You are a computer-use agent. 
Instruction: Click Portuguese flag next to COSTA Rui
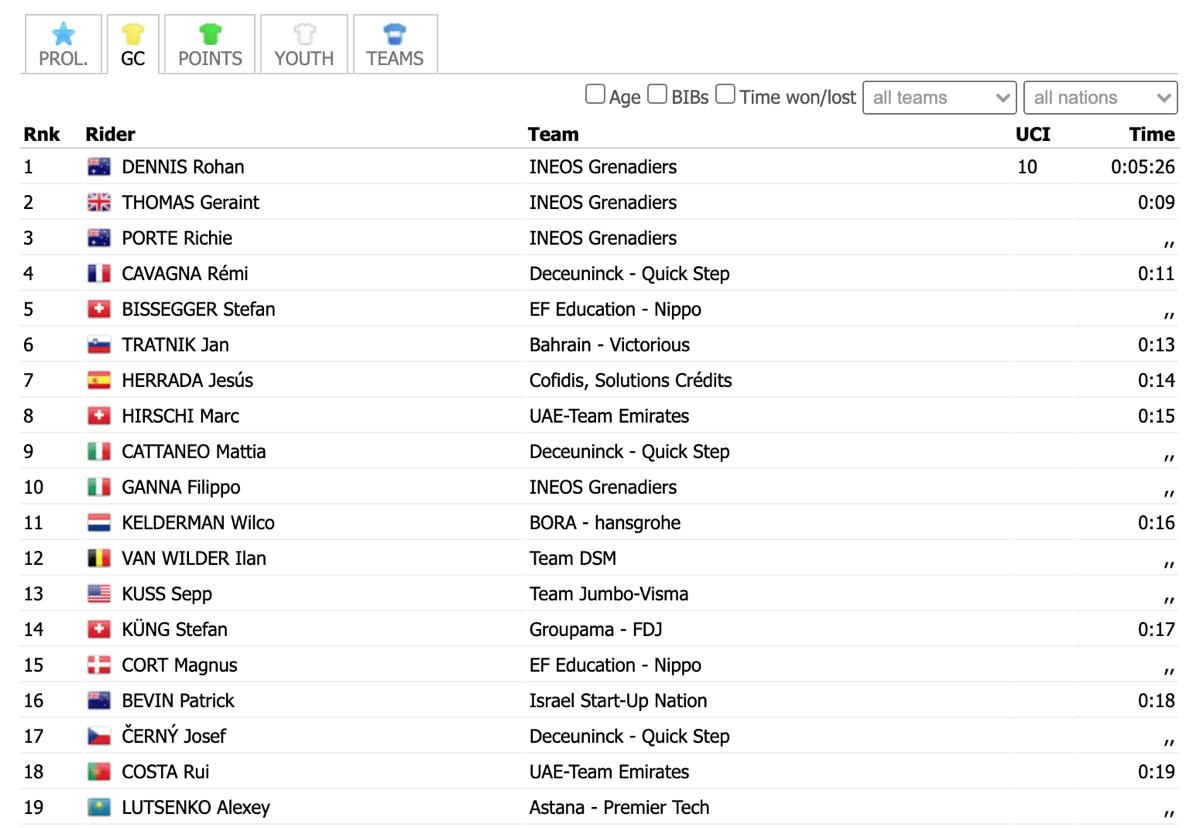(x=99, y=772)
